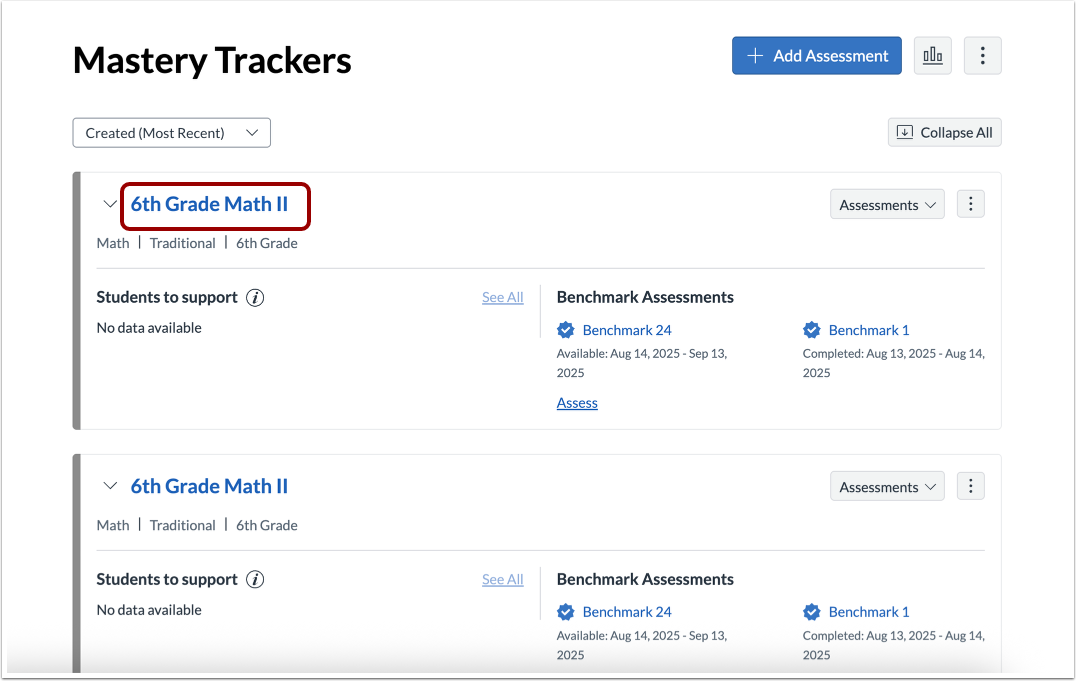Open the options menu next to Add Assessment
1076x681 pixels.
(x=982, y=55)
